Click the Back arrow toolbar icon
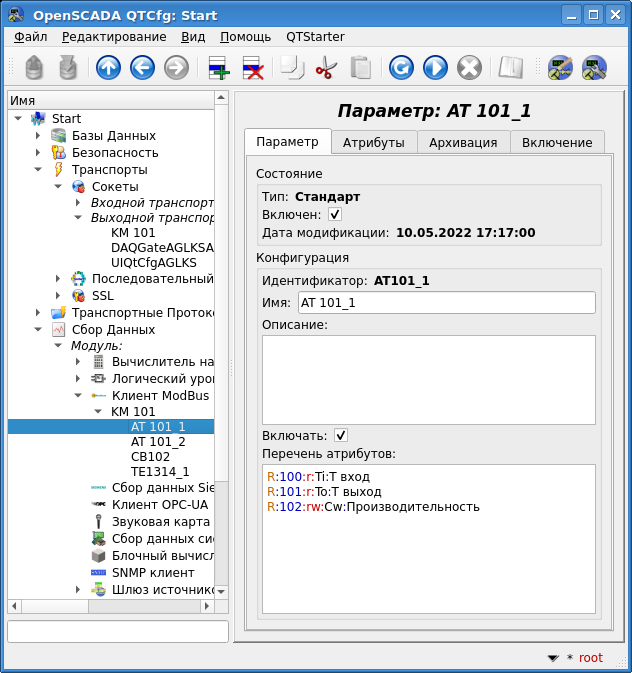This screenshot has width=632, height=673. [142, 67]
